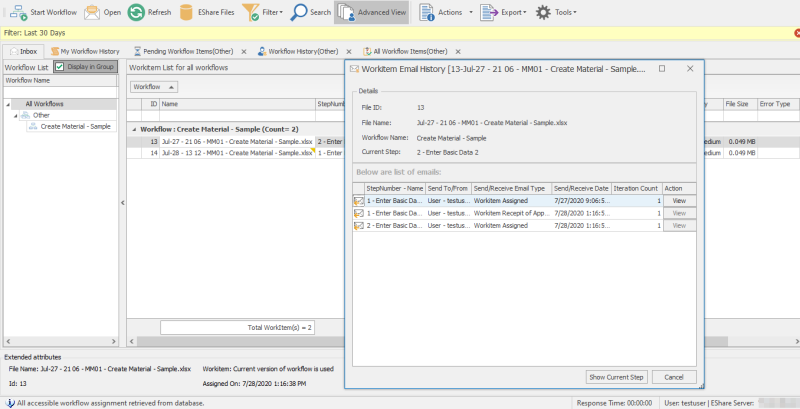800x409 pixels.
Task: Click the Search magnifier icon
Action: pyautogui.click(x=298, y=13)
